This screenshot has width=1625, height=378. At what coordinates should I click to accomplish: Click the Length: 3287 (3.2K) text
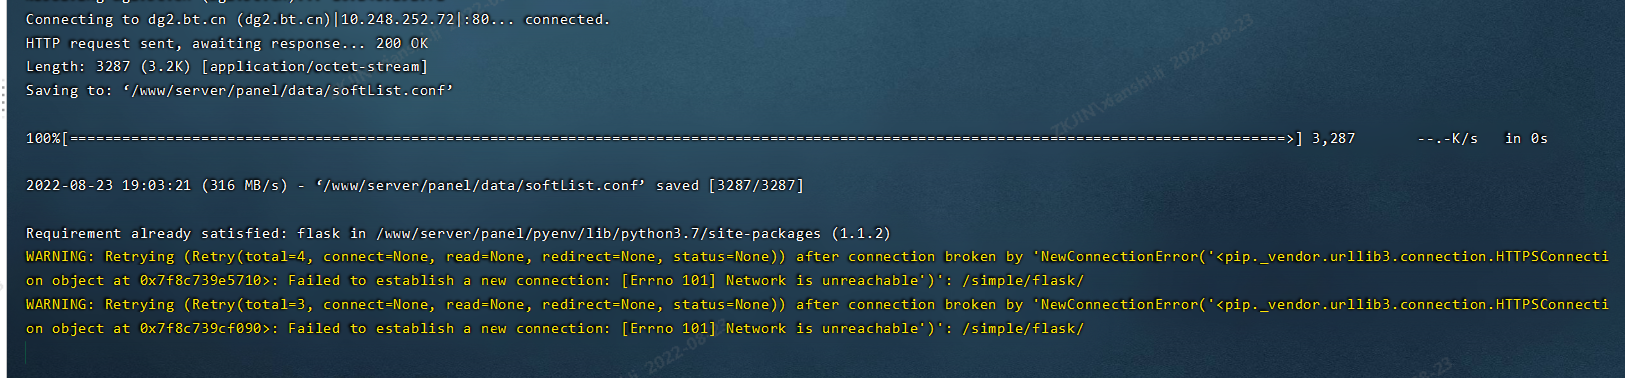coord(108,67)
